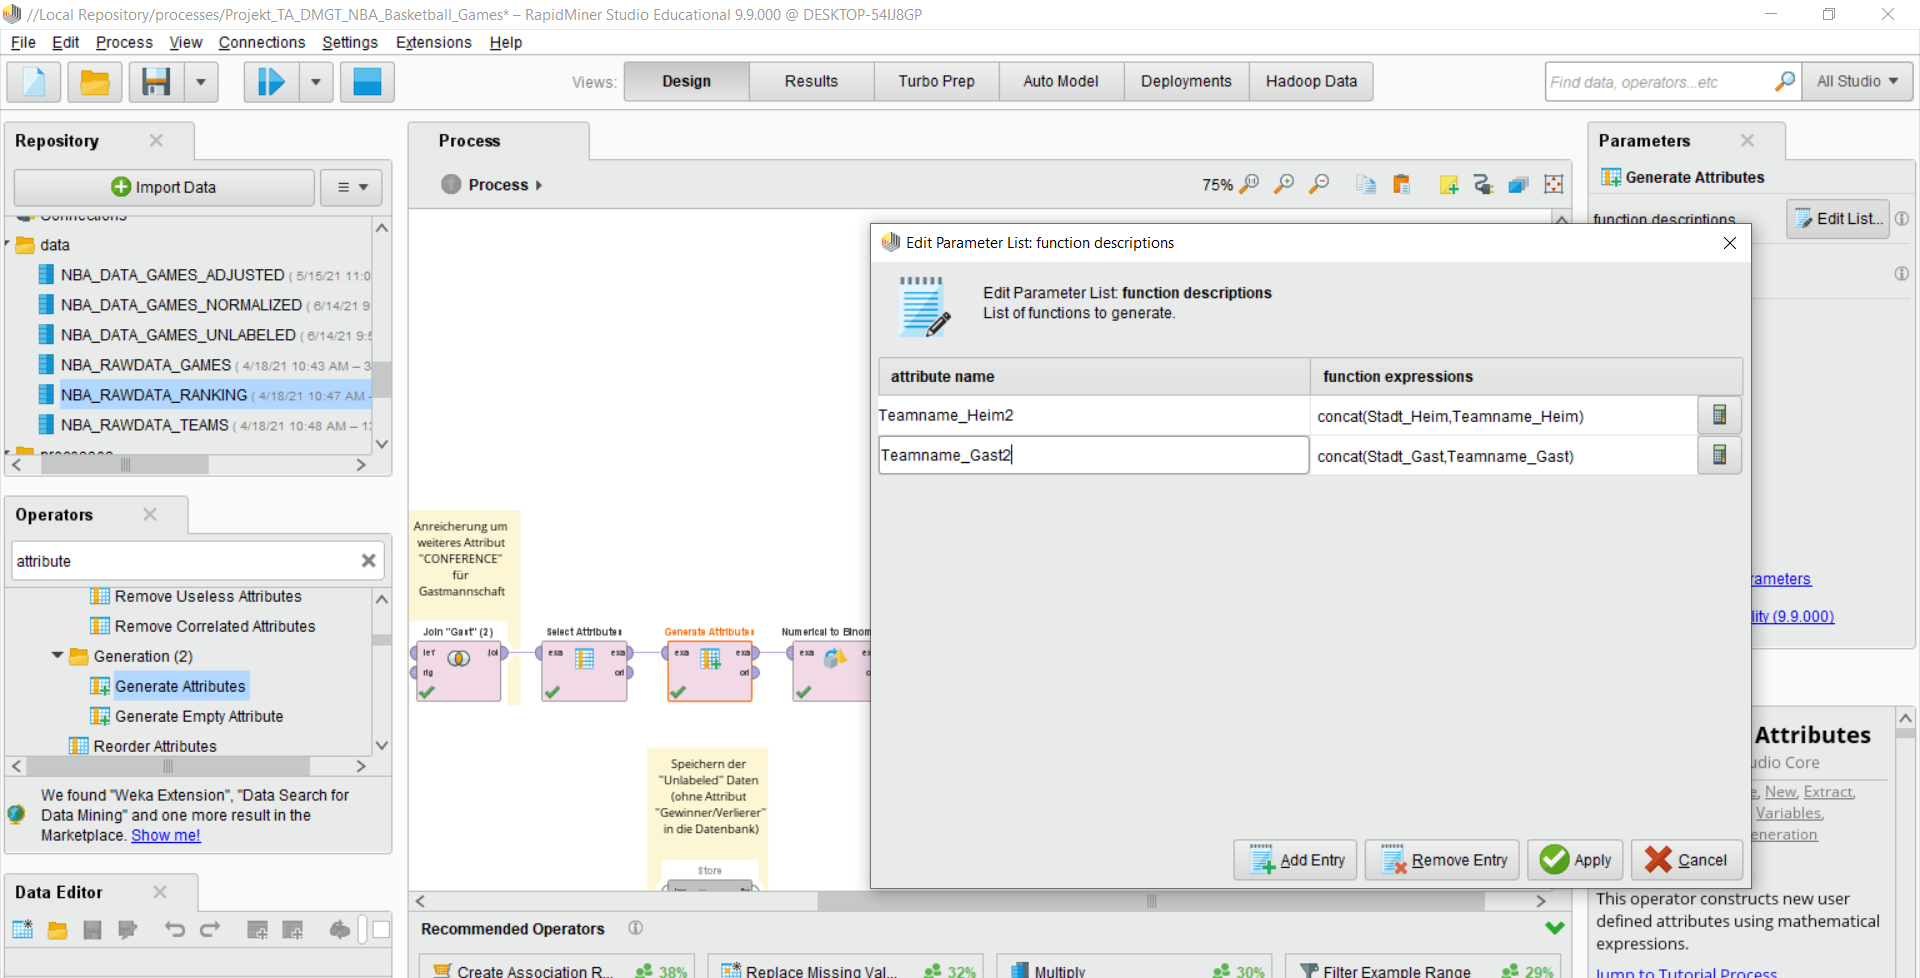The width and height of the screenshot is (1920, 978).
Task: Undo last change in Data Editor
Action: tap(175, 930)
